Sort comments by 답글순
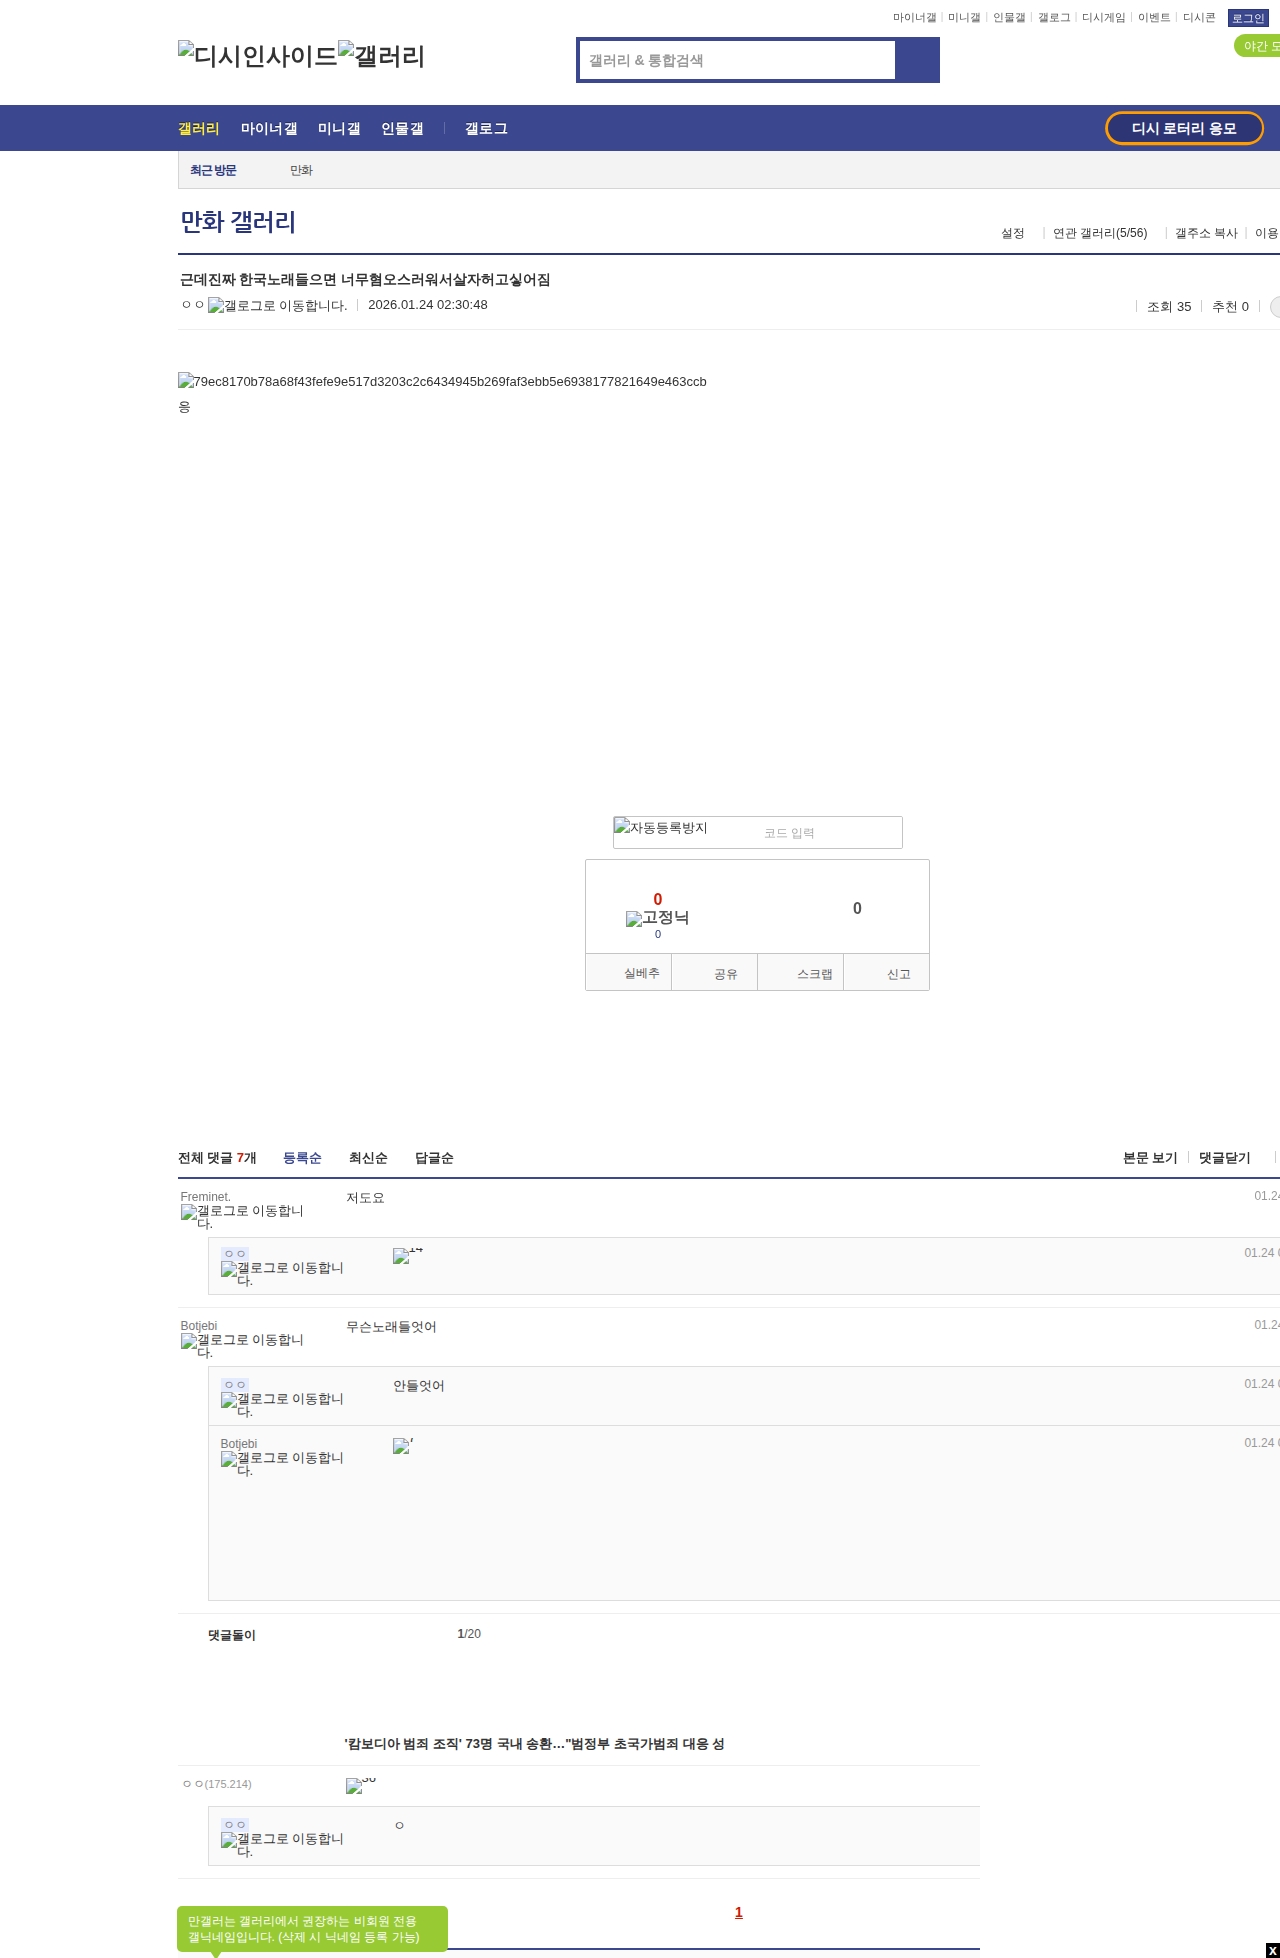1280x1958 pixels. click(434, 1158)
